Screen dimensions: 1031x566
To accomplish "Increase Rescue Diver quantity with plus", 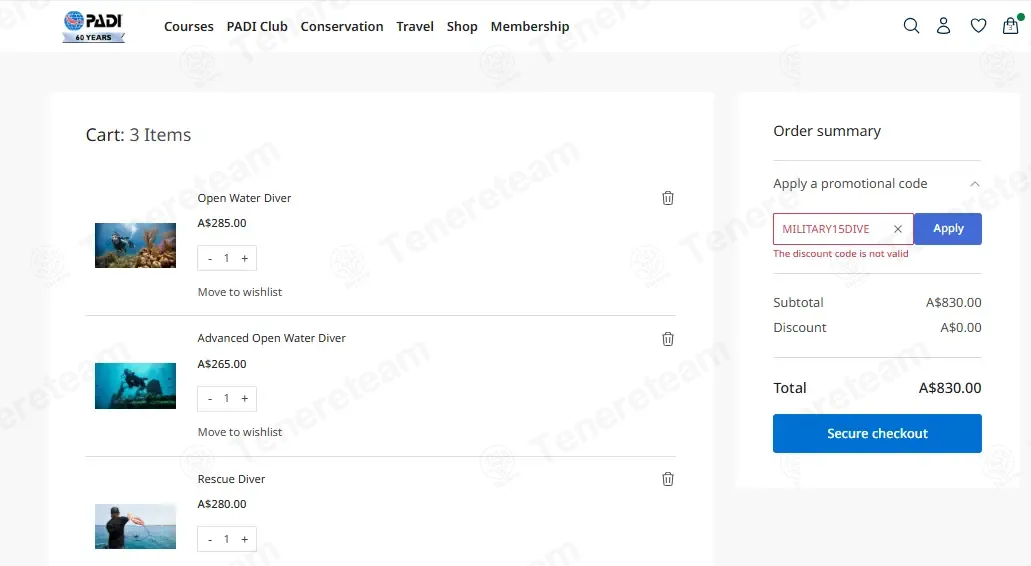I will pyautogui.click(x=245, y=539).
